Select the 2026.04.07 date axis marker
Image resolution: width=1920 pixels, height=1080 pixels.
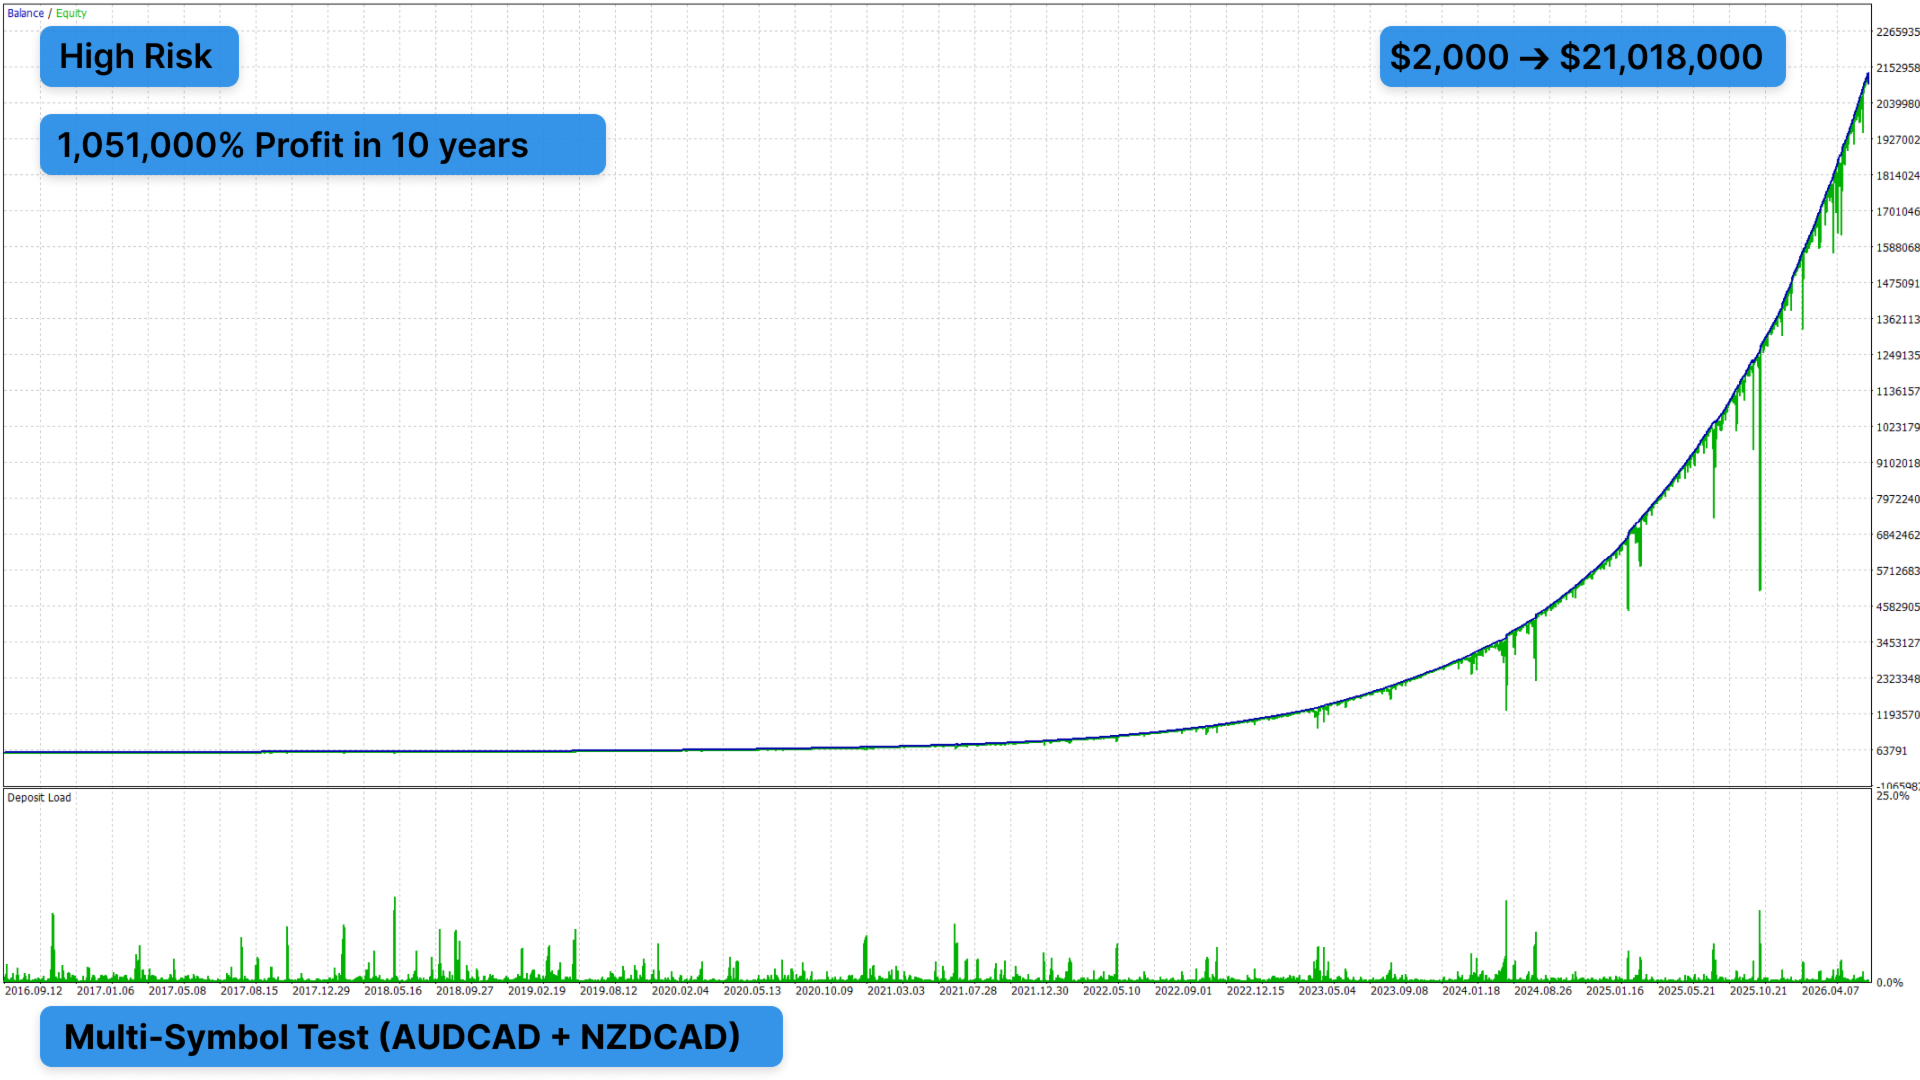[1830, 991]
